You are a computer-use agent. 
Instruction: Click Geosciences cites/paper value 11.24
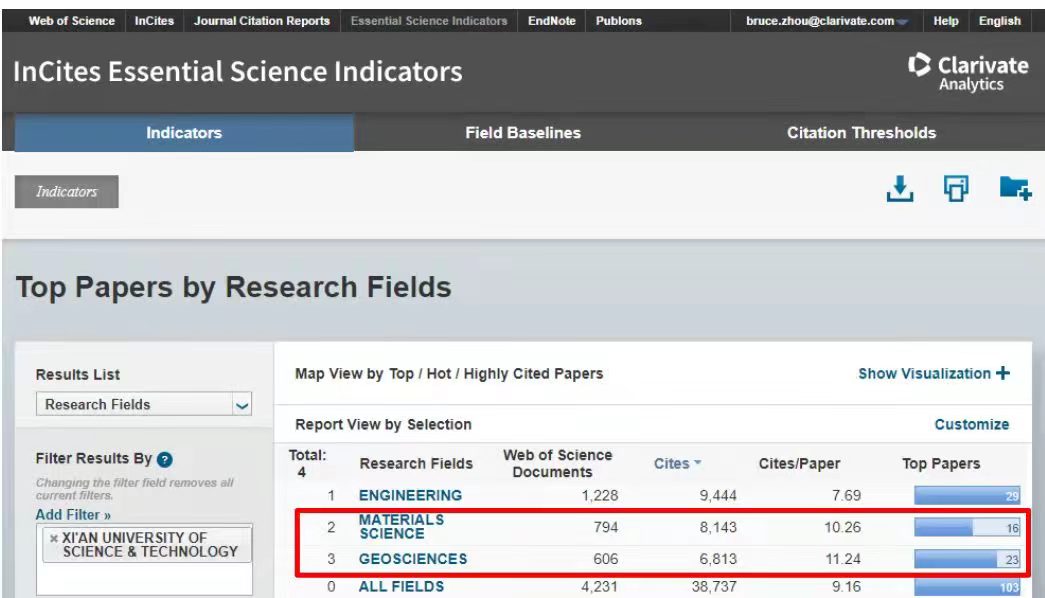pos(843,559)
